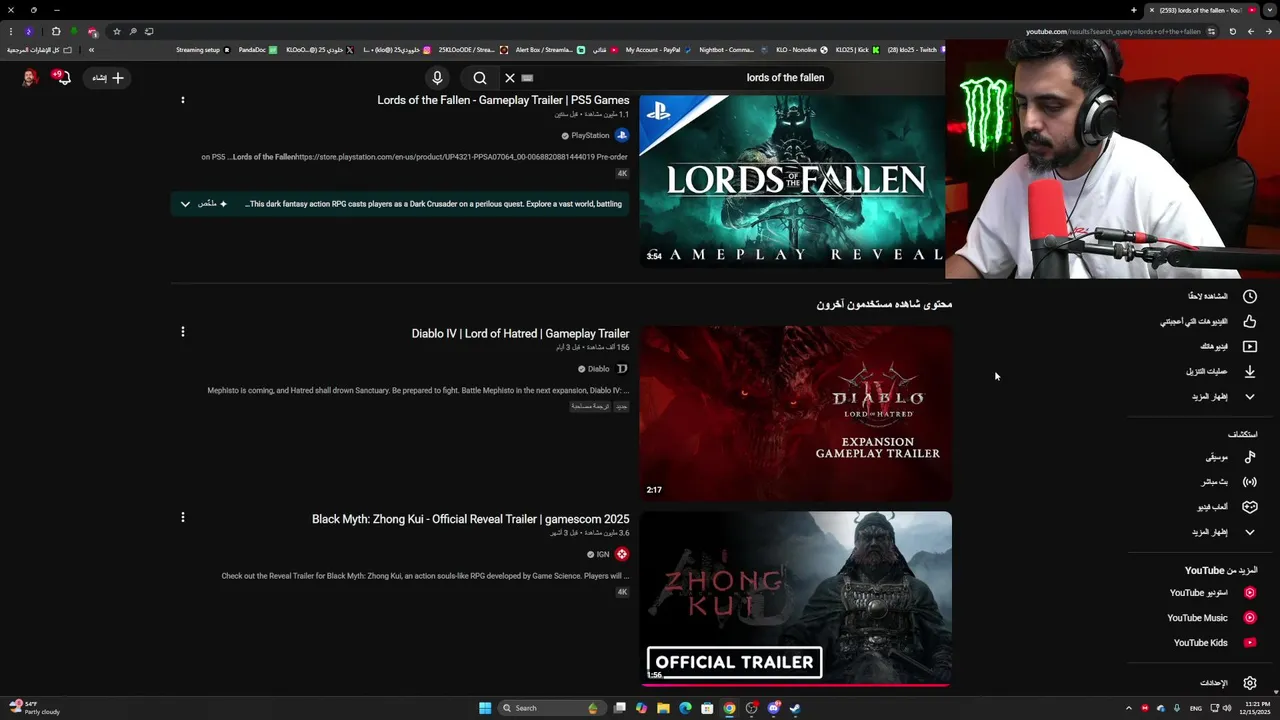1280x720 pixels.
Task: Open YouTube Music in sidebar
Action: tap(1211, 618)
